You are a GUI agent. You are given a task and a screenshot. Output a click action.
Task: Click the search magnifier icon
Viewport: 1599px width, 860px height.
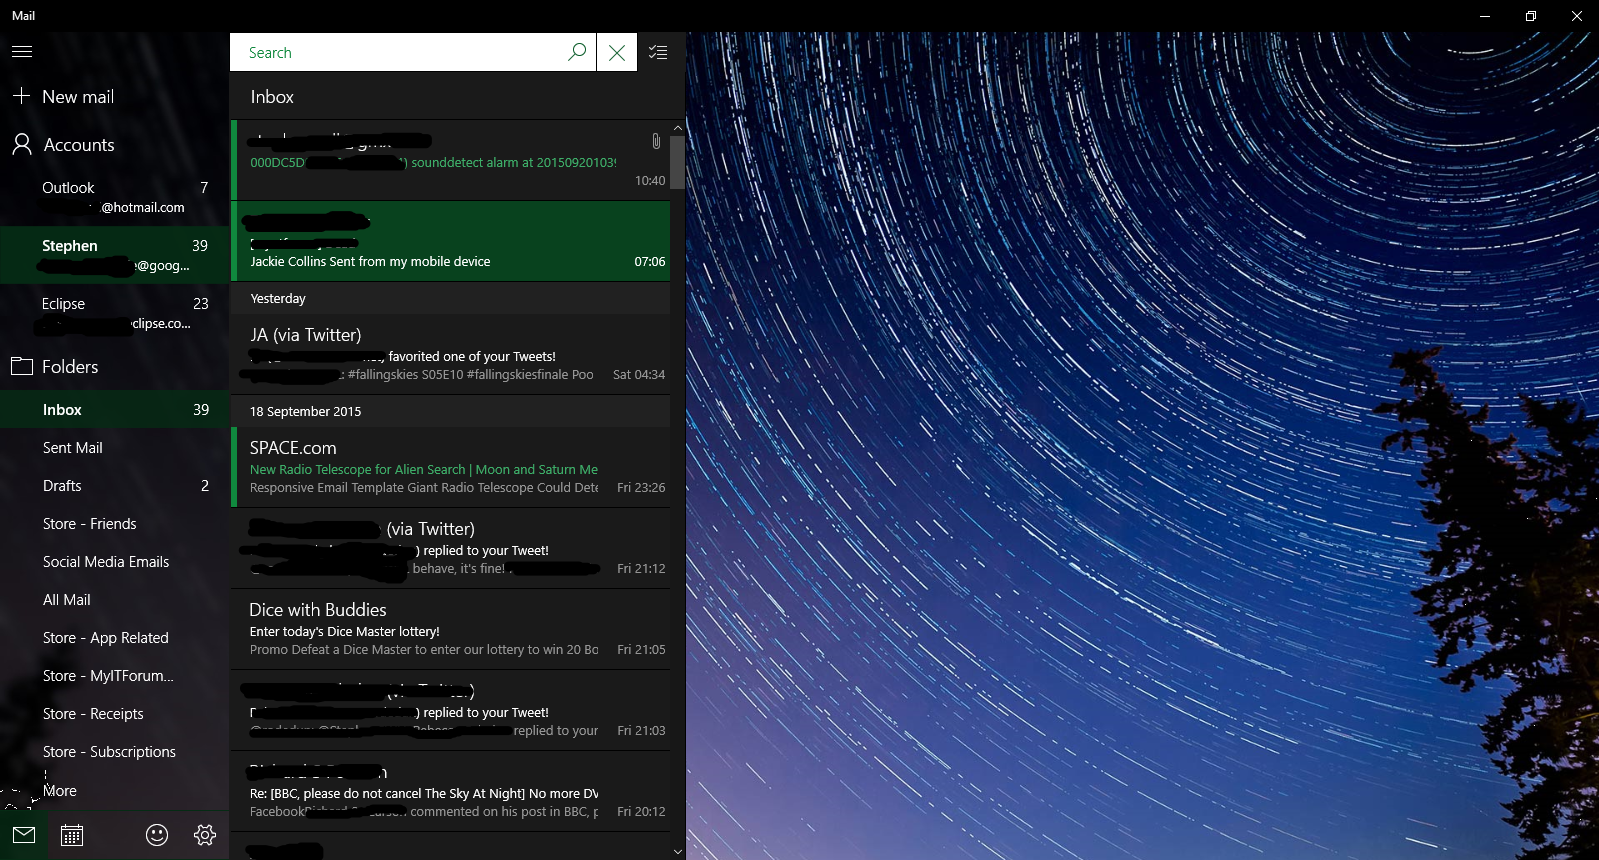(577, 52)
